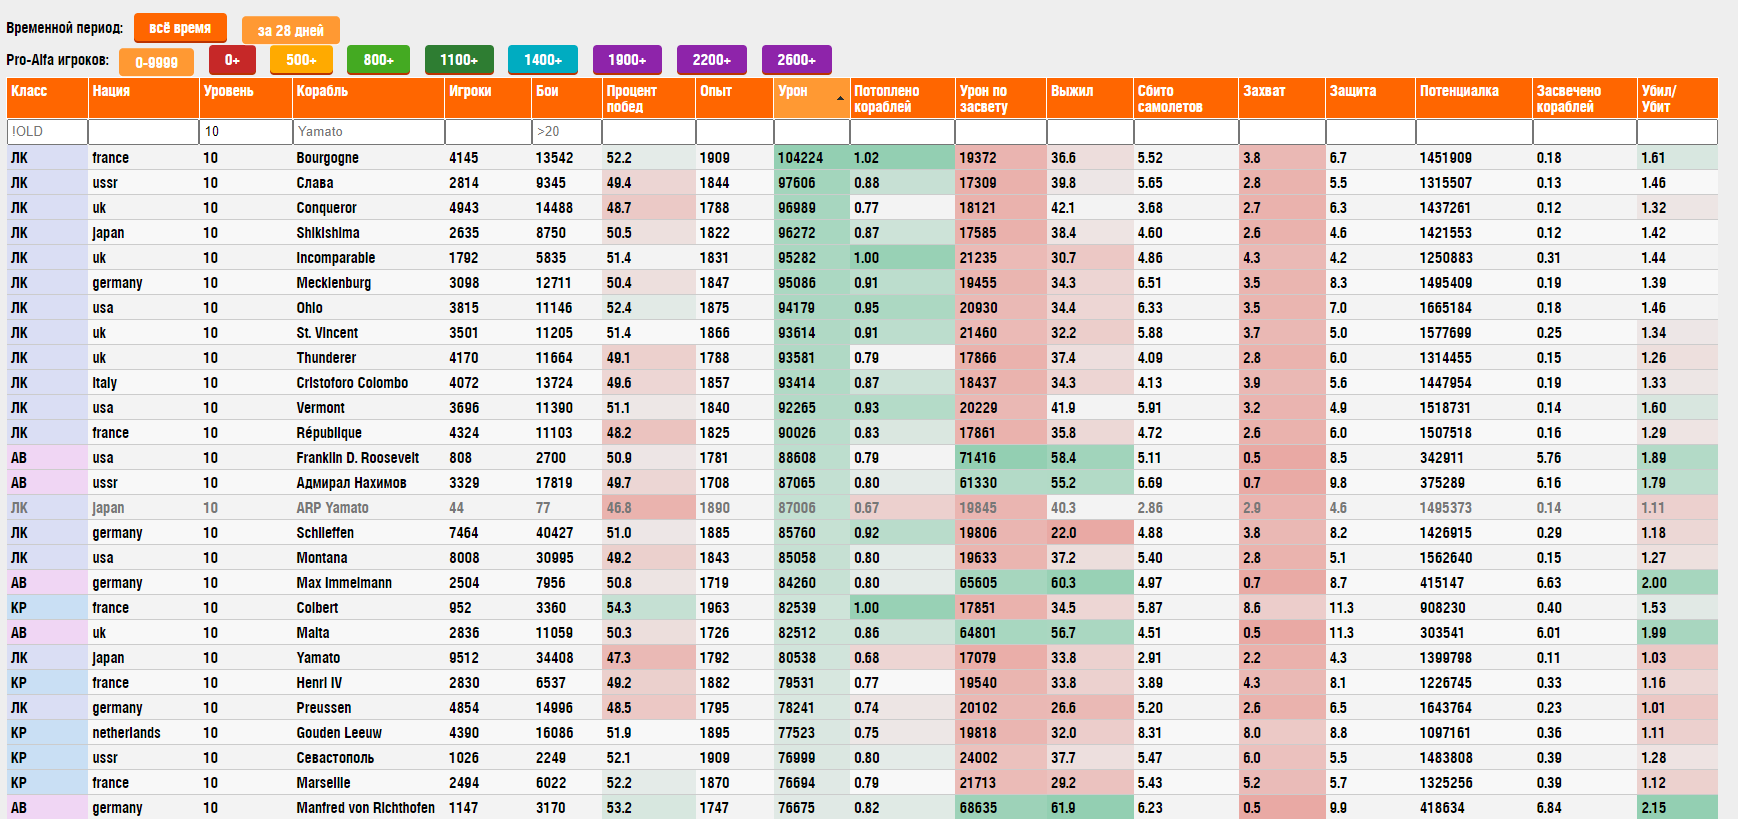Choose the purple 2200+ filter
The image size is (1738, 819).
(711, 60)
